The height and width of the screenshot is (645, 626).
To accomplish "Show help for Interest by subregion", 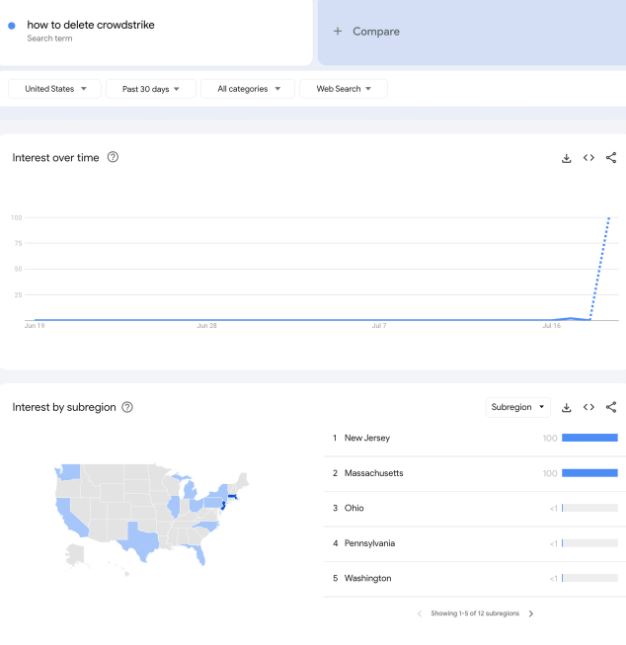I will (127, 407).
